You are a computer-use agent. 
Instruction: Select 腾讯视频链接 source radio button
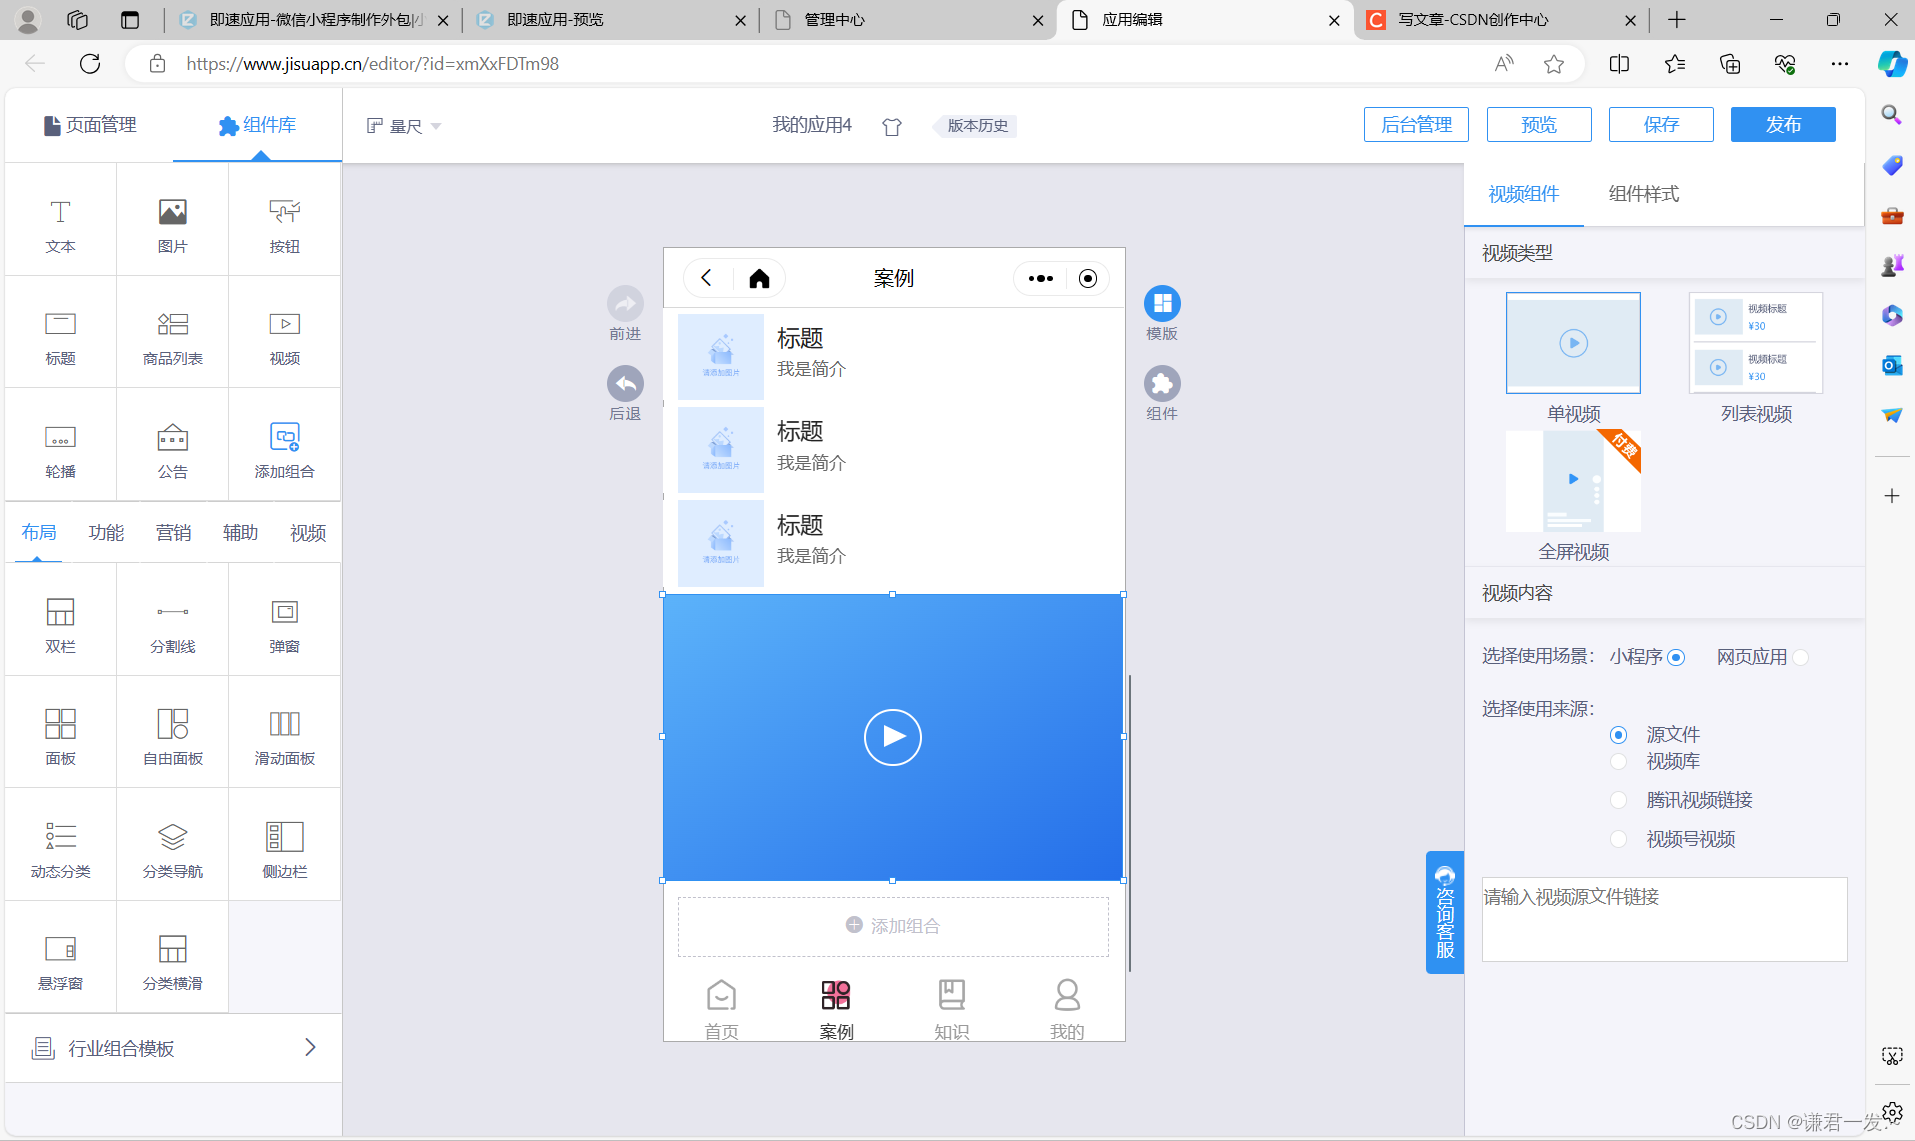pos(1618,800)
